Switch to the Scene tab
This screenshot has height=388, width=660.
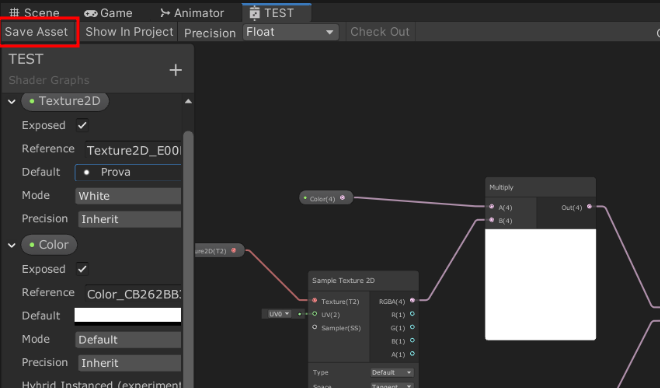[x=35, y=13]
